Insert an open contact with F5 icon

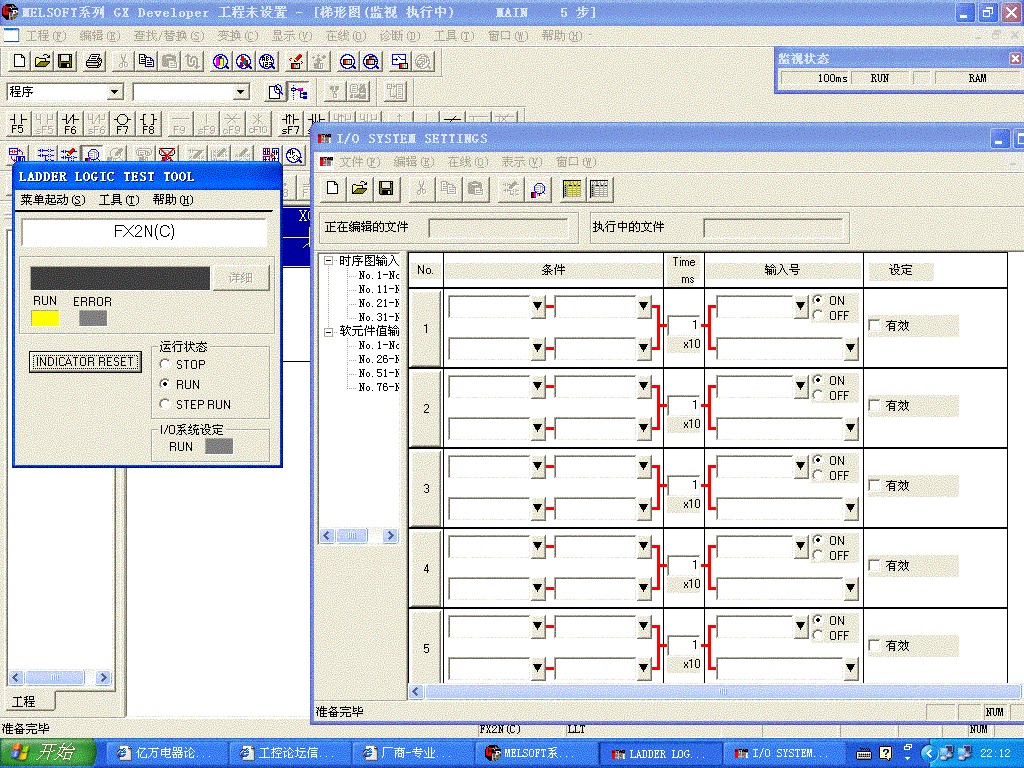point(18,123)
